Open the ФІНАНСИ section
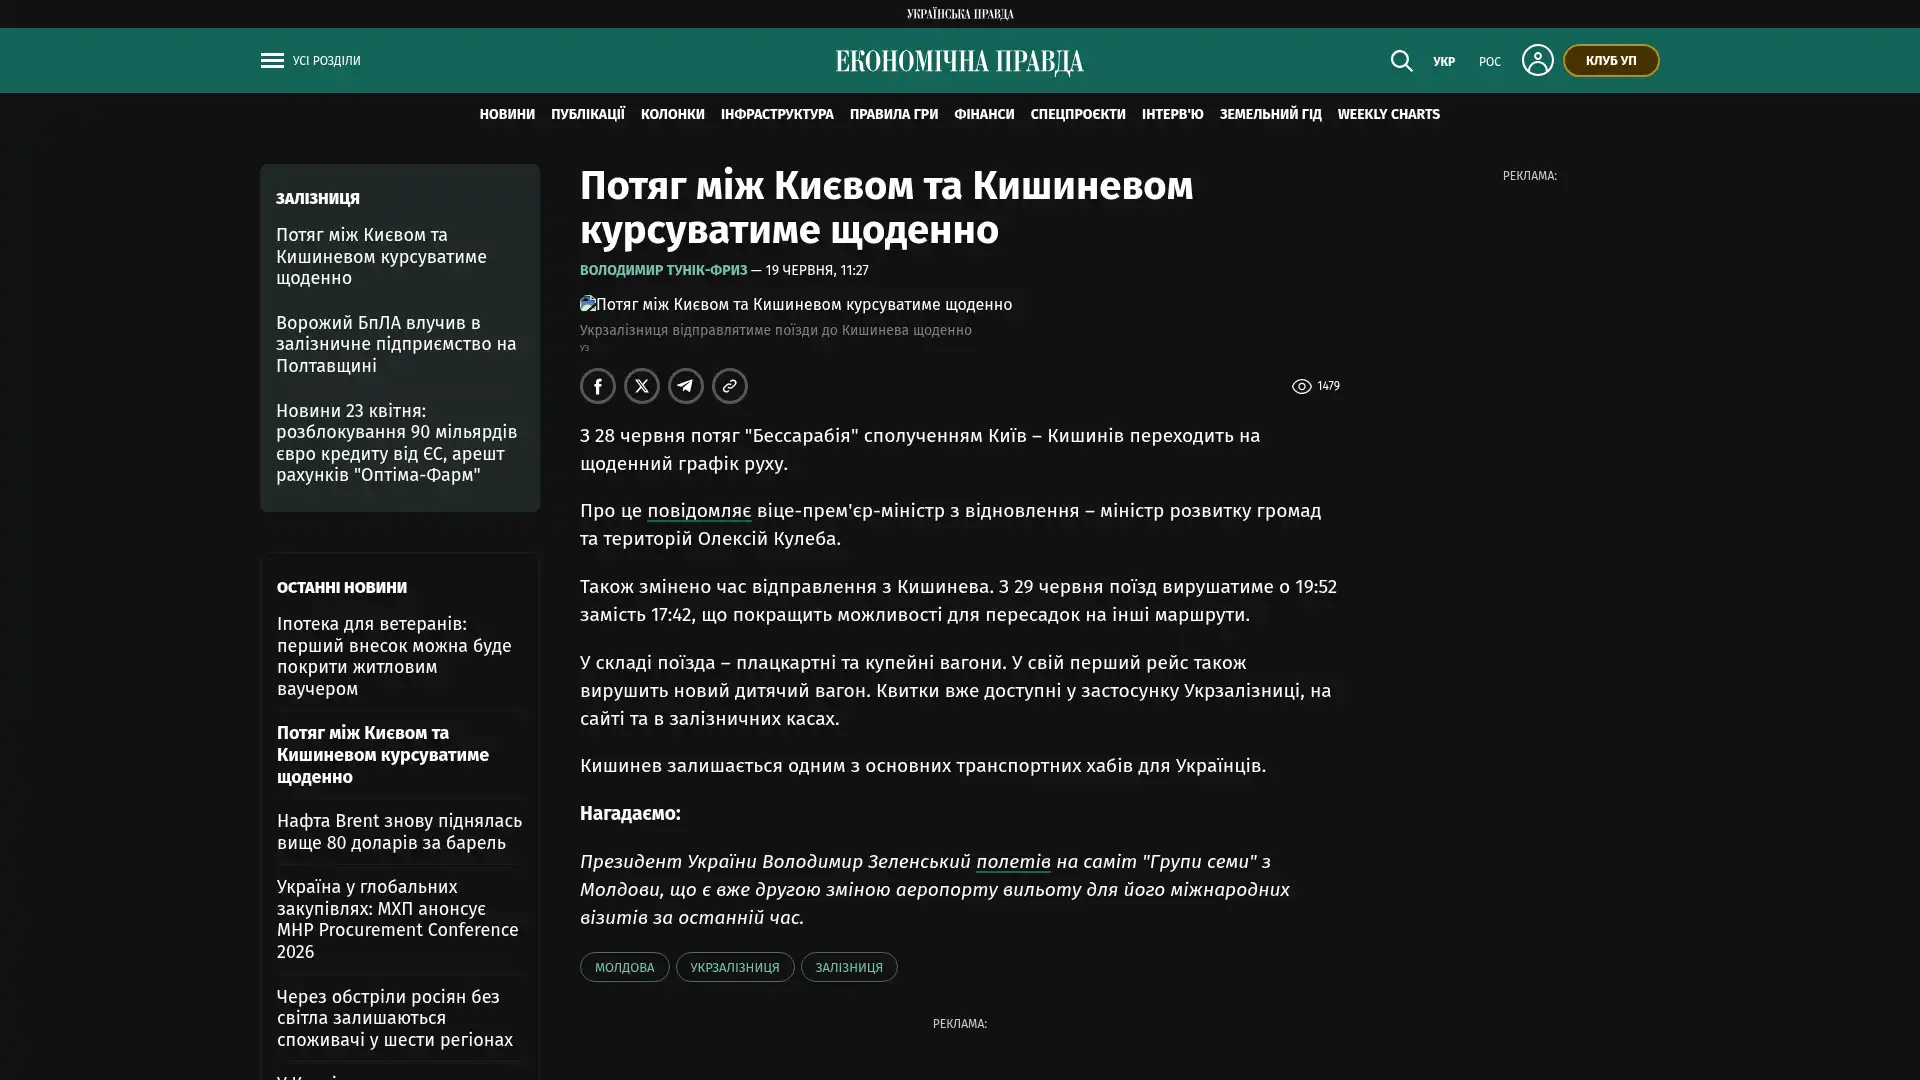 pos(984,114)
